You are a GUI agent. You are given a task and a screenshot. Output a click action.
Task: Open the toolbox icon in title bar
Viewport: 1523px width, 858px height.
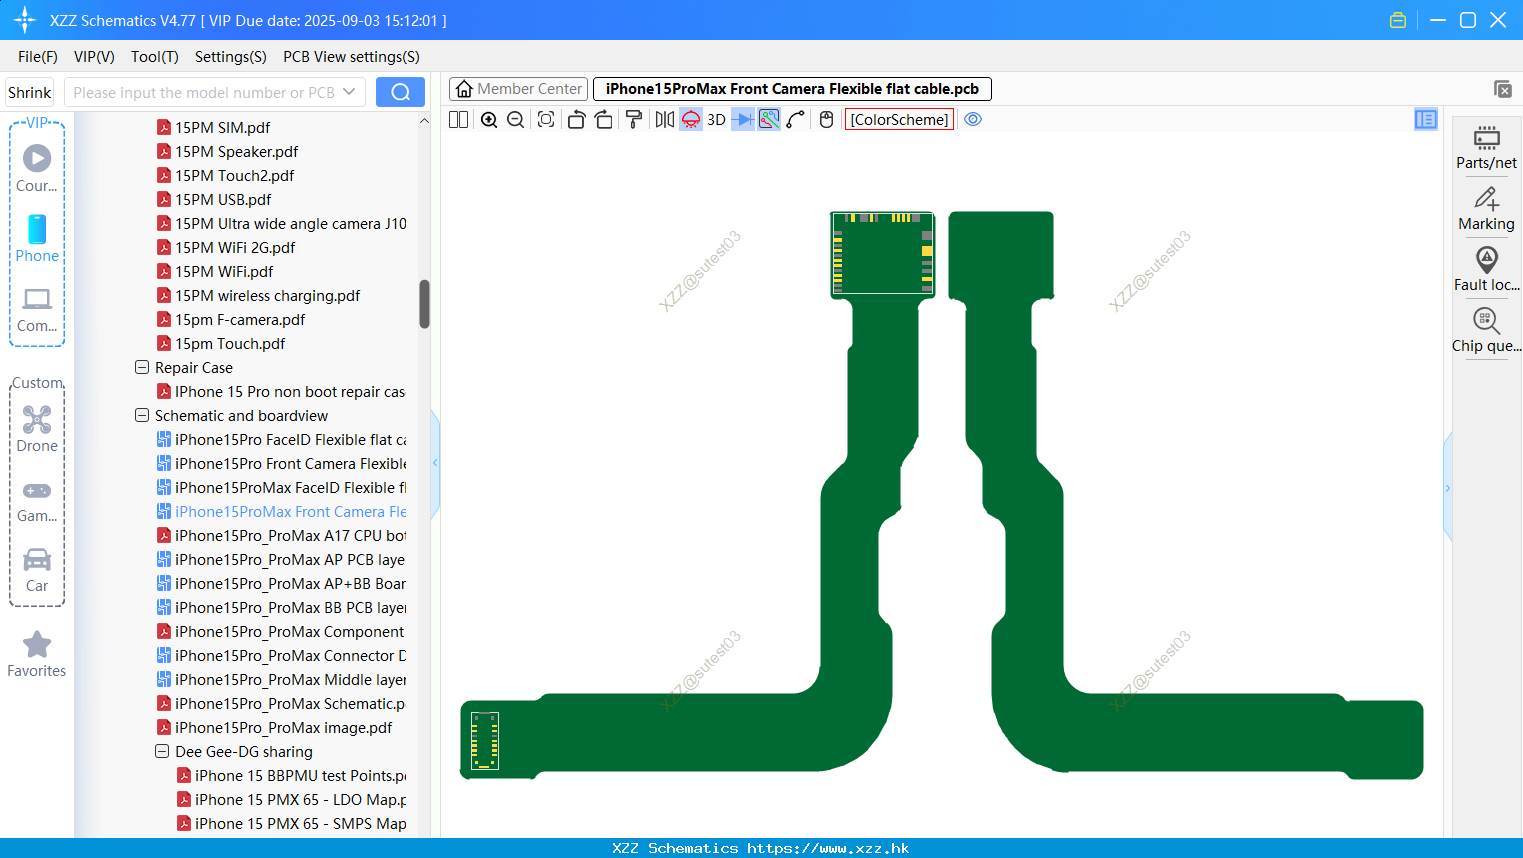point(1398,20)
